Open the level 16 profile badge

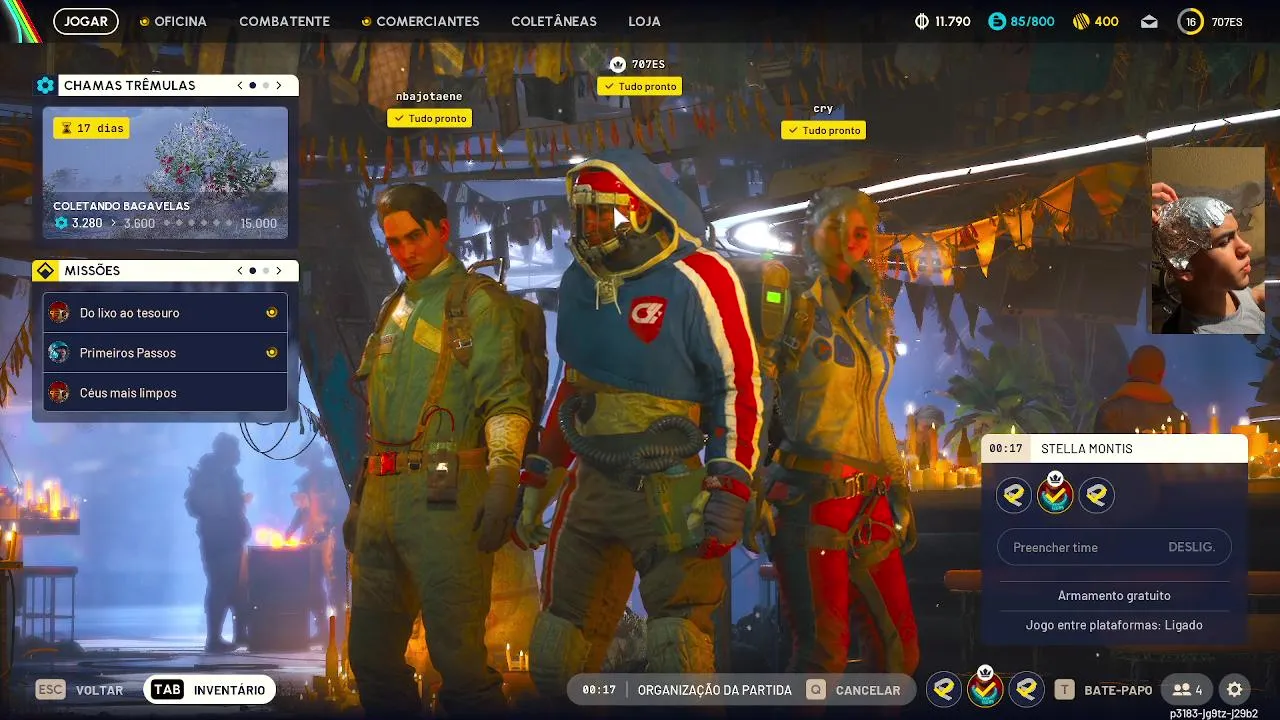tap(1190, 21)
